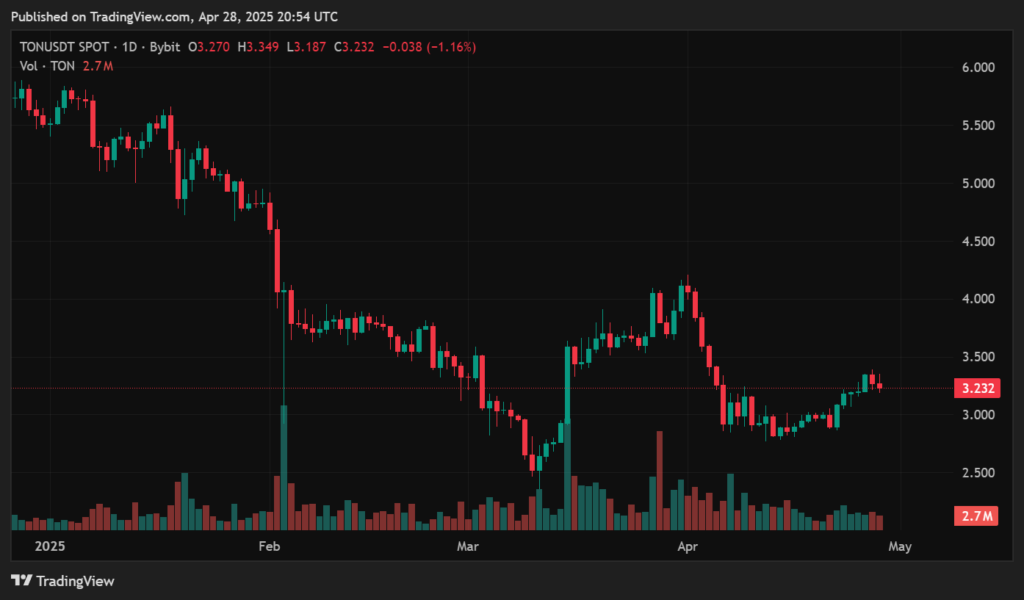Click the Mar label on time axis
This screenshot has width=1024, height=600.
click(x=468, y=546)
